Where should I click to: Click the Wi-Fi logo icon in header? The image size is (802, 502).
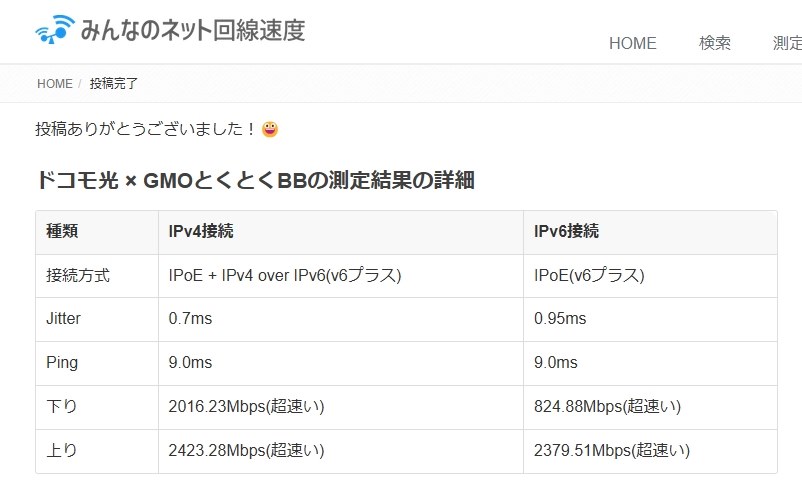pyautogui.click(x=55, y=29)
